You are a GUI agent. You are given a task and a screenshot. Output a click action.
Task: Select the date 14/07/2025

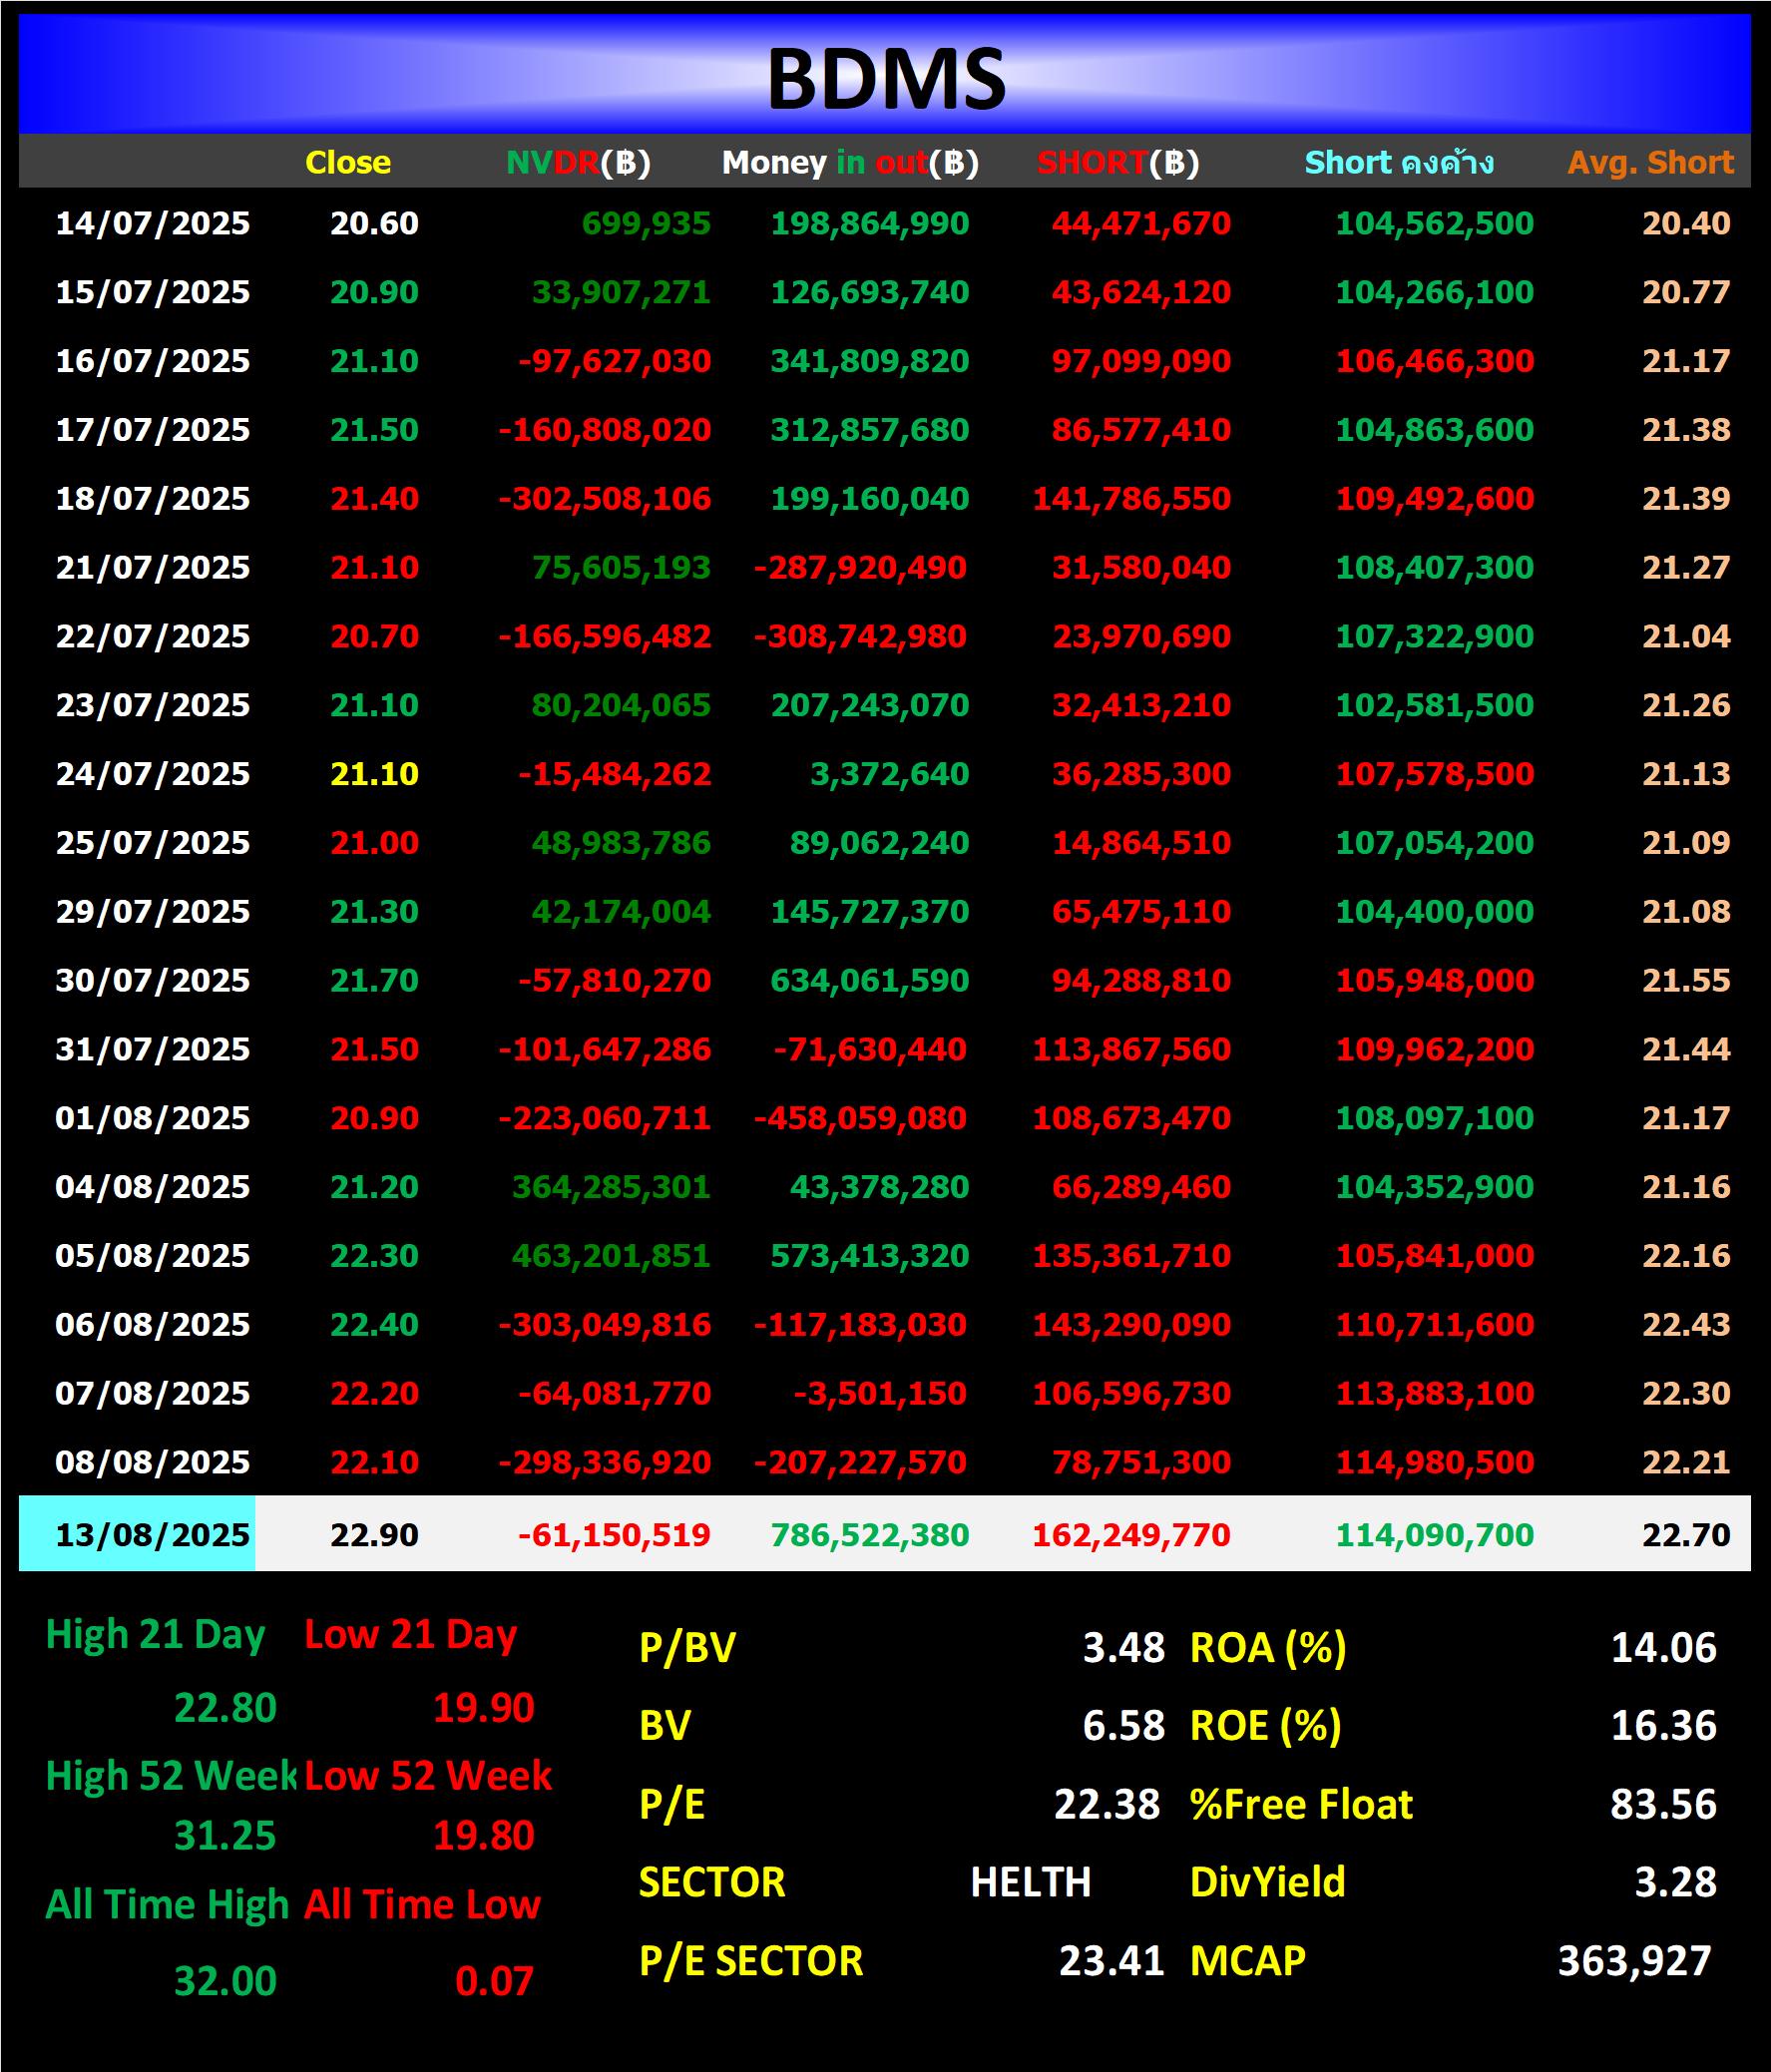click(153, 223)
